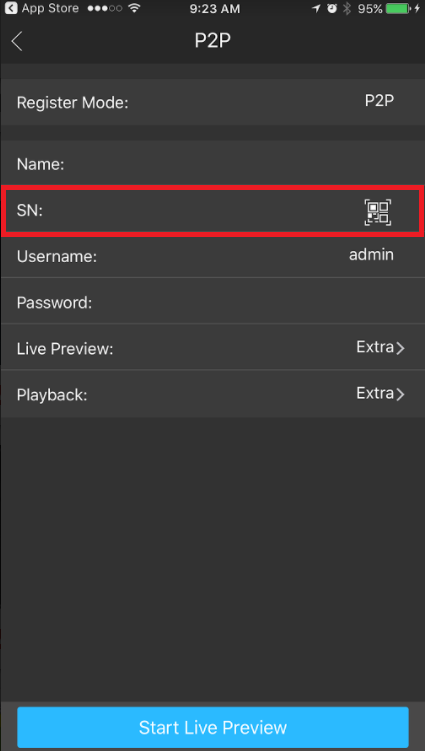This screenshot has height=751, width=425.
Task: Select the SN input field
Action: pos(212,211)
